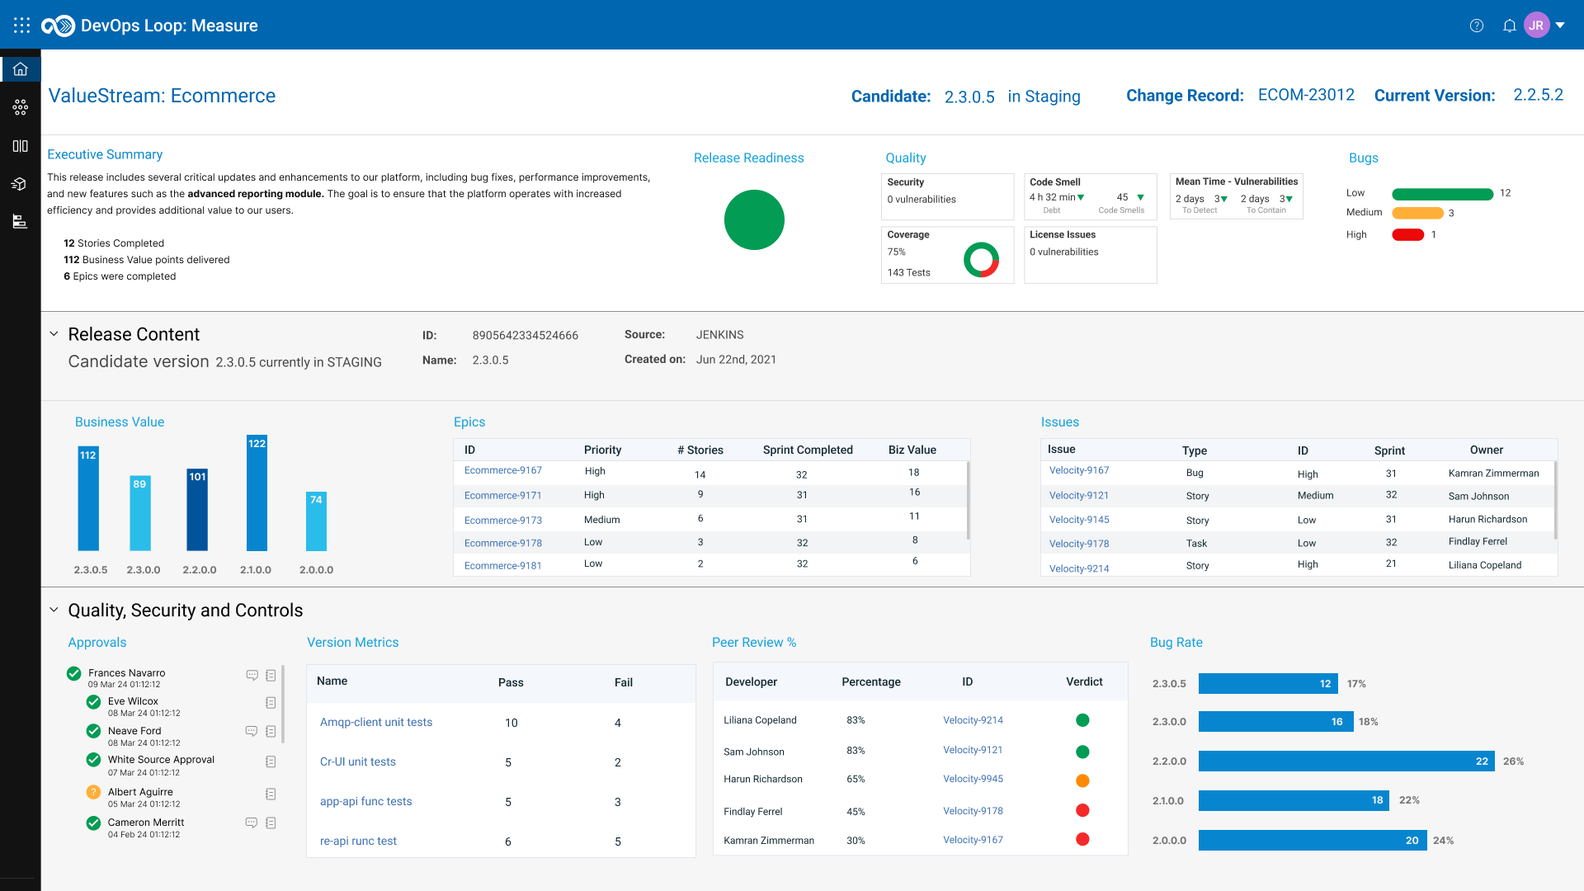The image size is (1584, 891).
Task: Click the green Release Readiness indicator
Action: [x=754, y=220]
